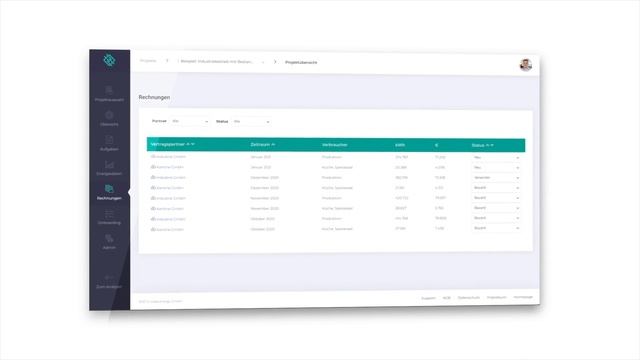The image size is (640, 360).
Task: Open status dropdown for Industrie GmbH November 2020
Action: pyautogui.click(x=496, y=198)
